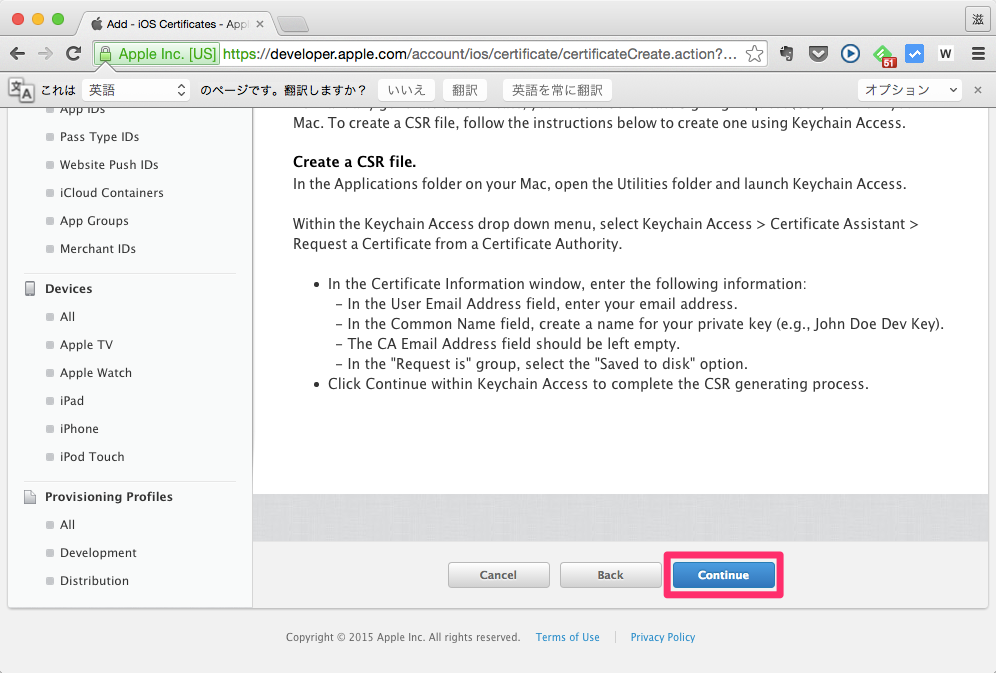Viewport: 996px width, 673px height.
Task: Reload the page with the refresh icon
Action: 74,54
